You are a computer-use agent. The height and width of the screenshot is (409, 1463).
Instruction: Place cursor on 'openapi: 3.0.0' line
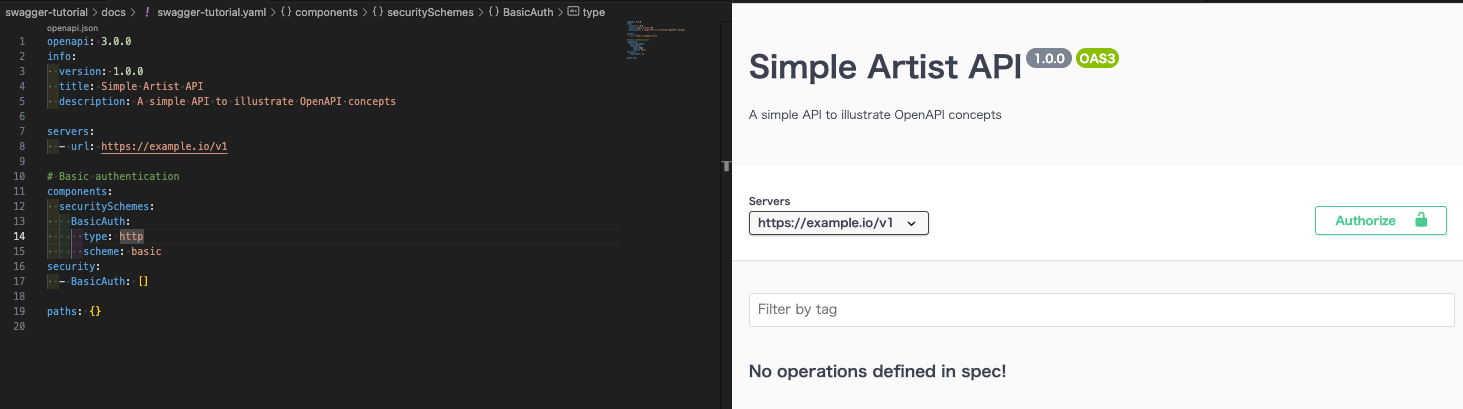(89, 42)
